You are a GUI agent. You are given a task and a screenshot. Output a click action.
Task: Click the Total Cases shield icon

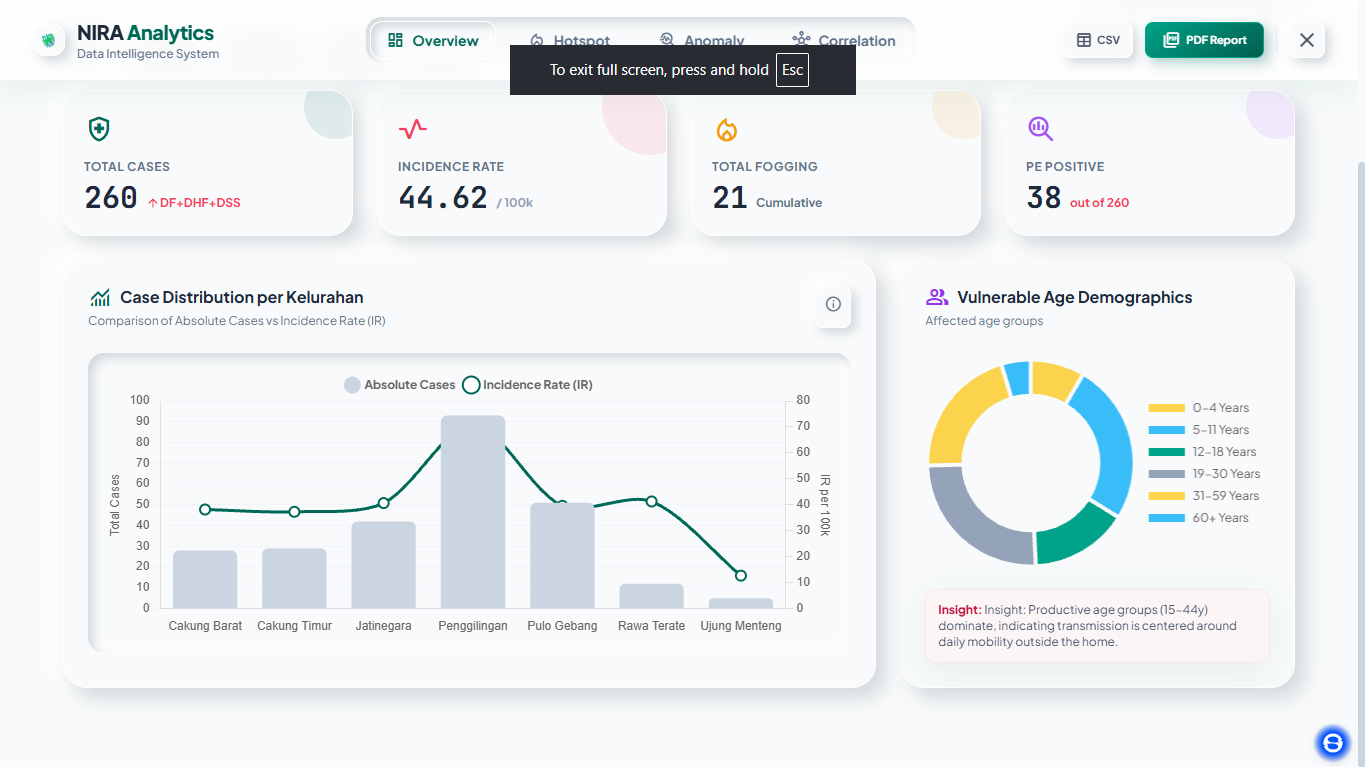click(x=99, y=129)
